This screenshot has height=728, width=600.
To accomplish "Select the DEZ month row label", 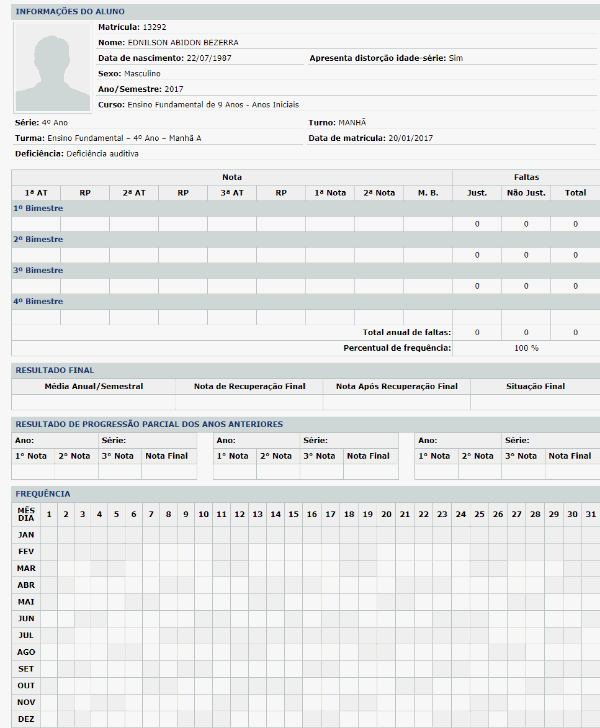I will pyautogui.click(x=26, y=719).
